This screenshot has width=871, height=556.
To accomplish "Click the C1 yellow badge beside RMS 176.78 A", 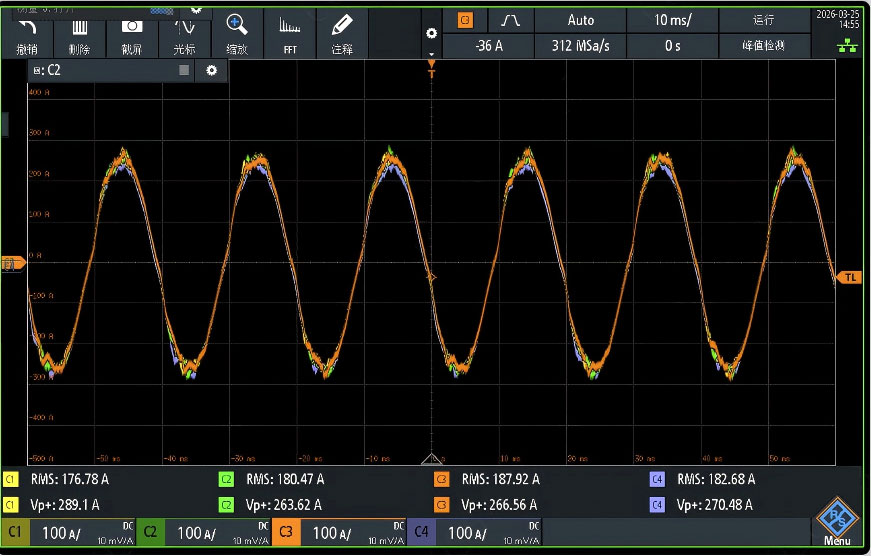I will pyautogui.click(x=11, y=479).
